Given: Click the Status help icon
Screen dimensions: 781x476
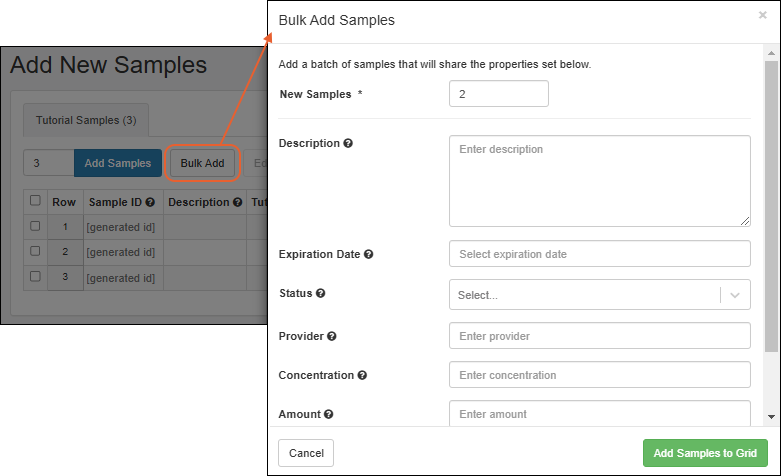Looking at the screenshot, I should click(x=321, y=294).
